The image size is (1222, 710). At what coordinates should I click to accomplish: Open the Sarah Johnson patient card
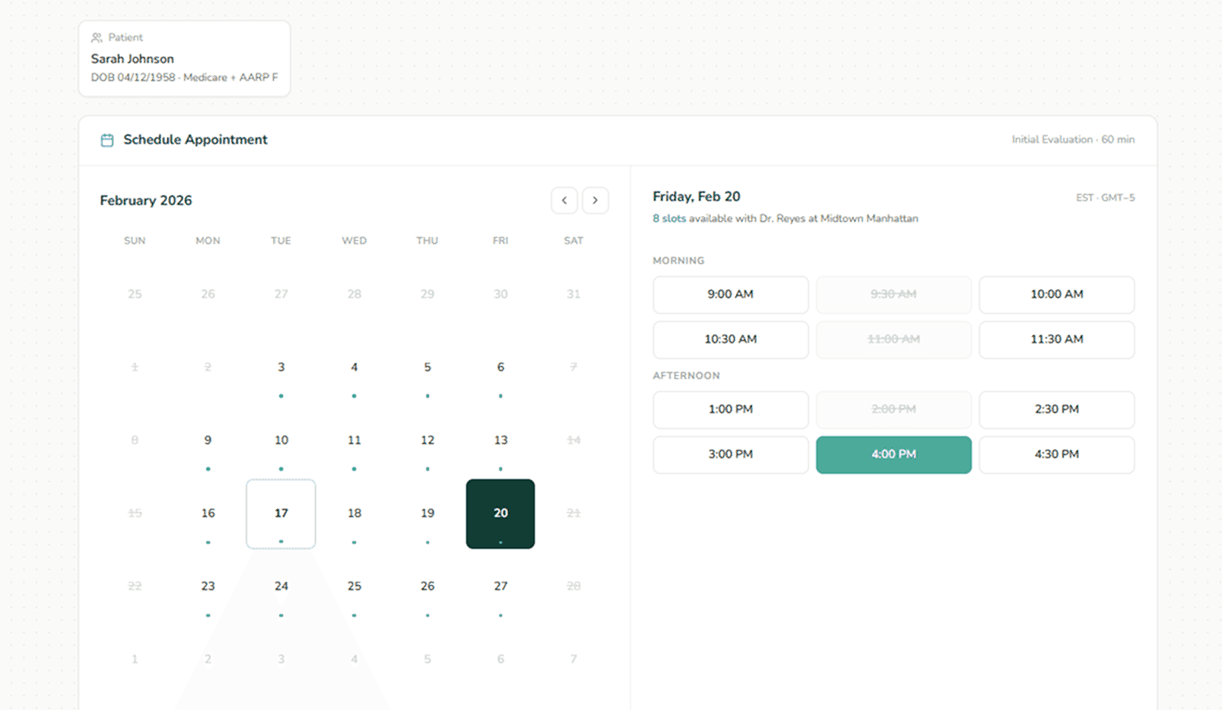coord(184,59)
